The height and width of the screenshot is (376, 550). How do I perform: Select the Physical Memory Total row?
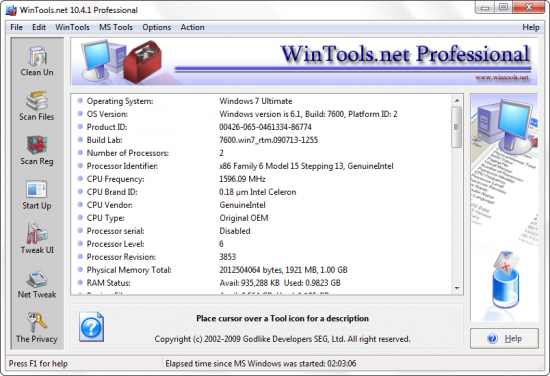click(x=261, y=270)
